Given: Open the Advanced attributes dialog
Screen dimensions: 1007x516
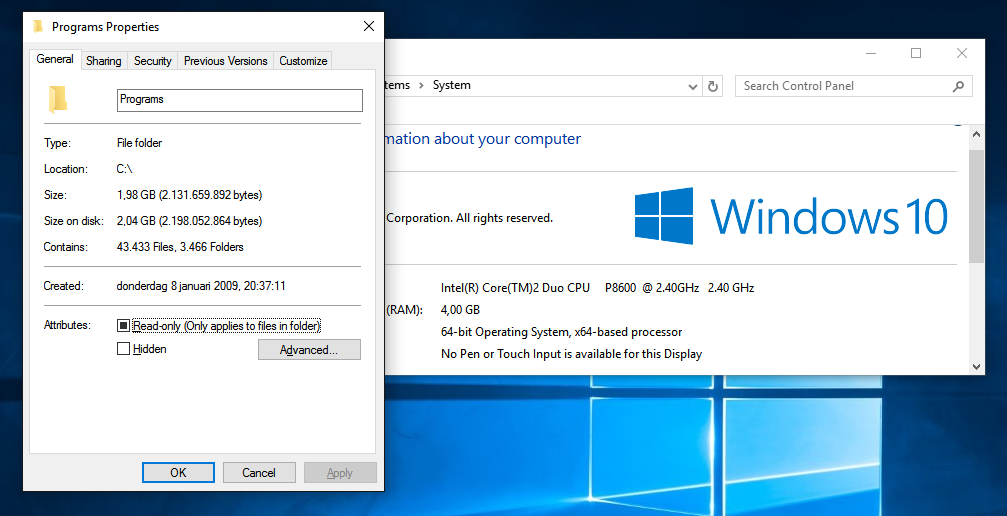Looking at the screenshot, I should click(309, 350).
